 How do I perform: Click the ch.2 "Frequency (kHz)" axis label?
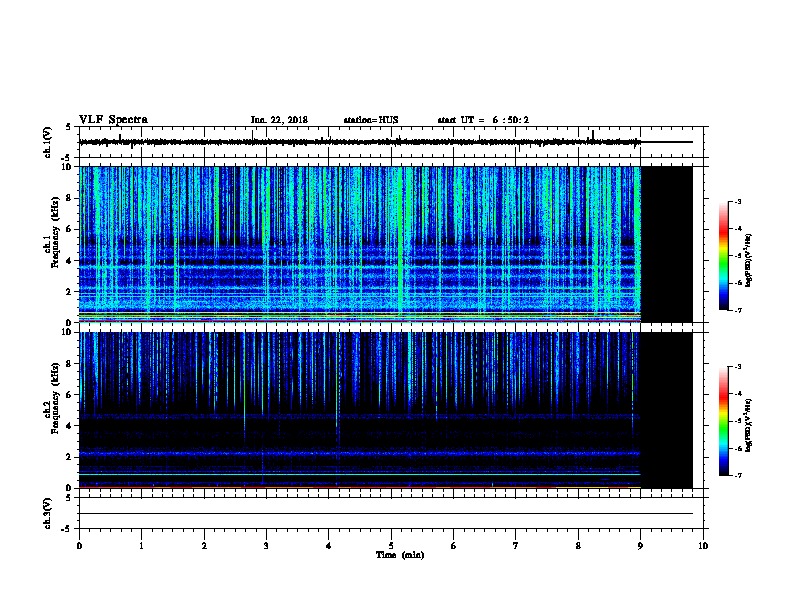coord(56,398)
